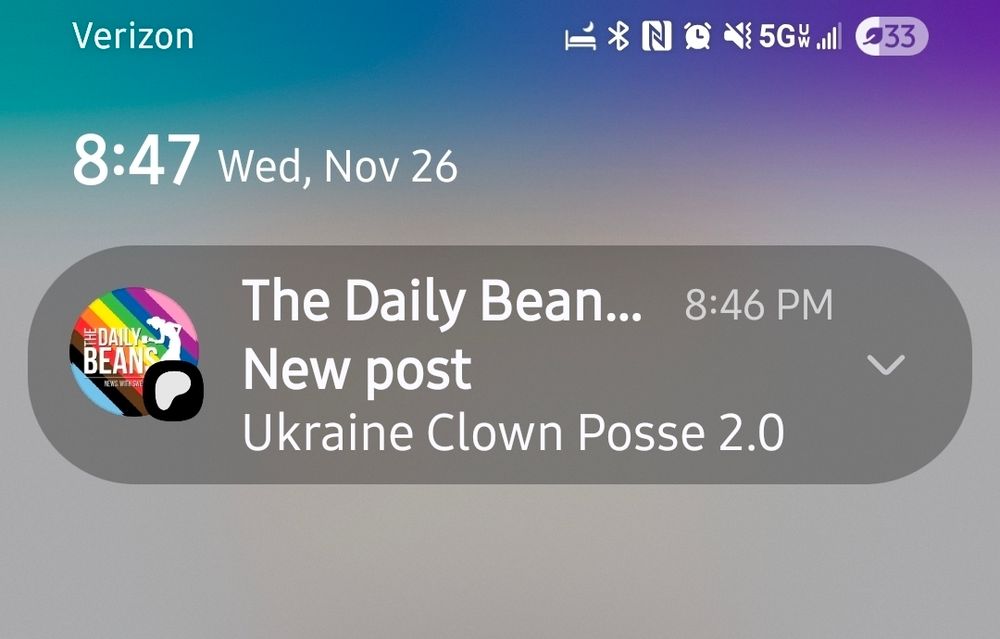Viewport: 1000px width, 639px height.
Task: Tap the battery 33 percent indicator
Action: click(x=892, y=36)
